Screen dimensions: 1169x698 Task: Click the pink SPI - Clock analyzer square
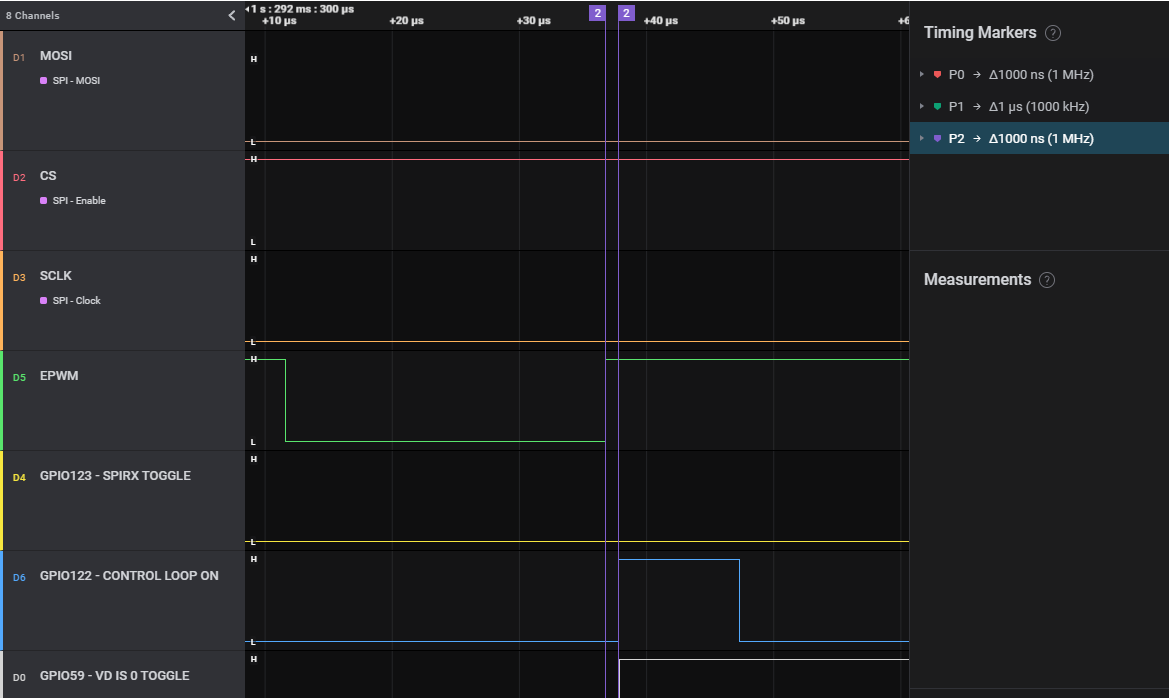click(x=44, y=301)
